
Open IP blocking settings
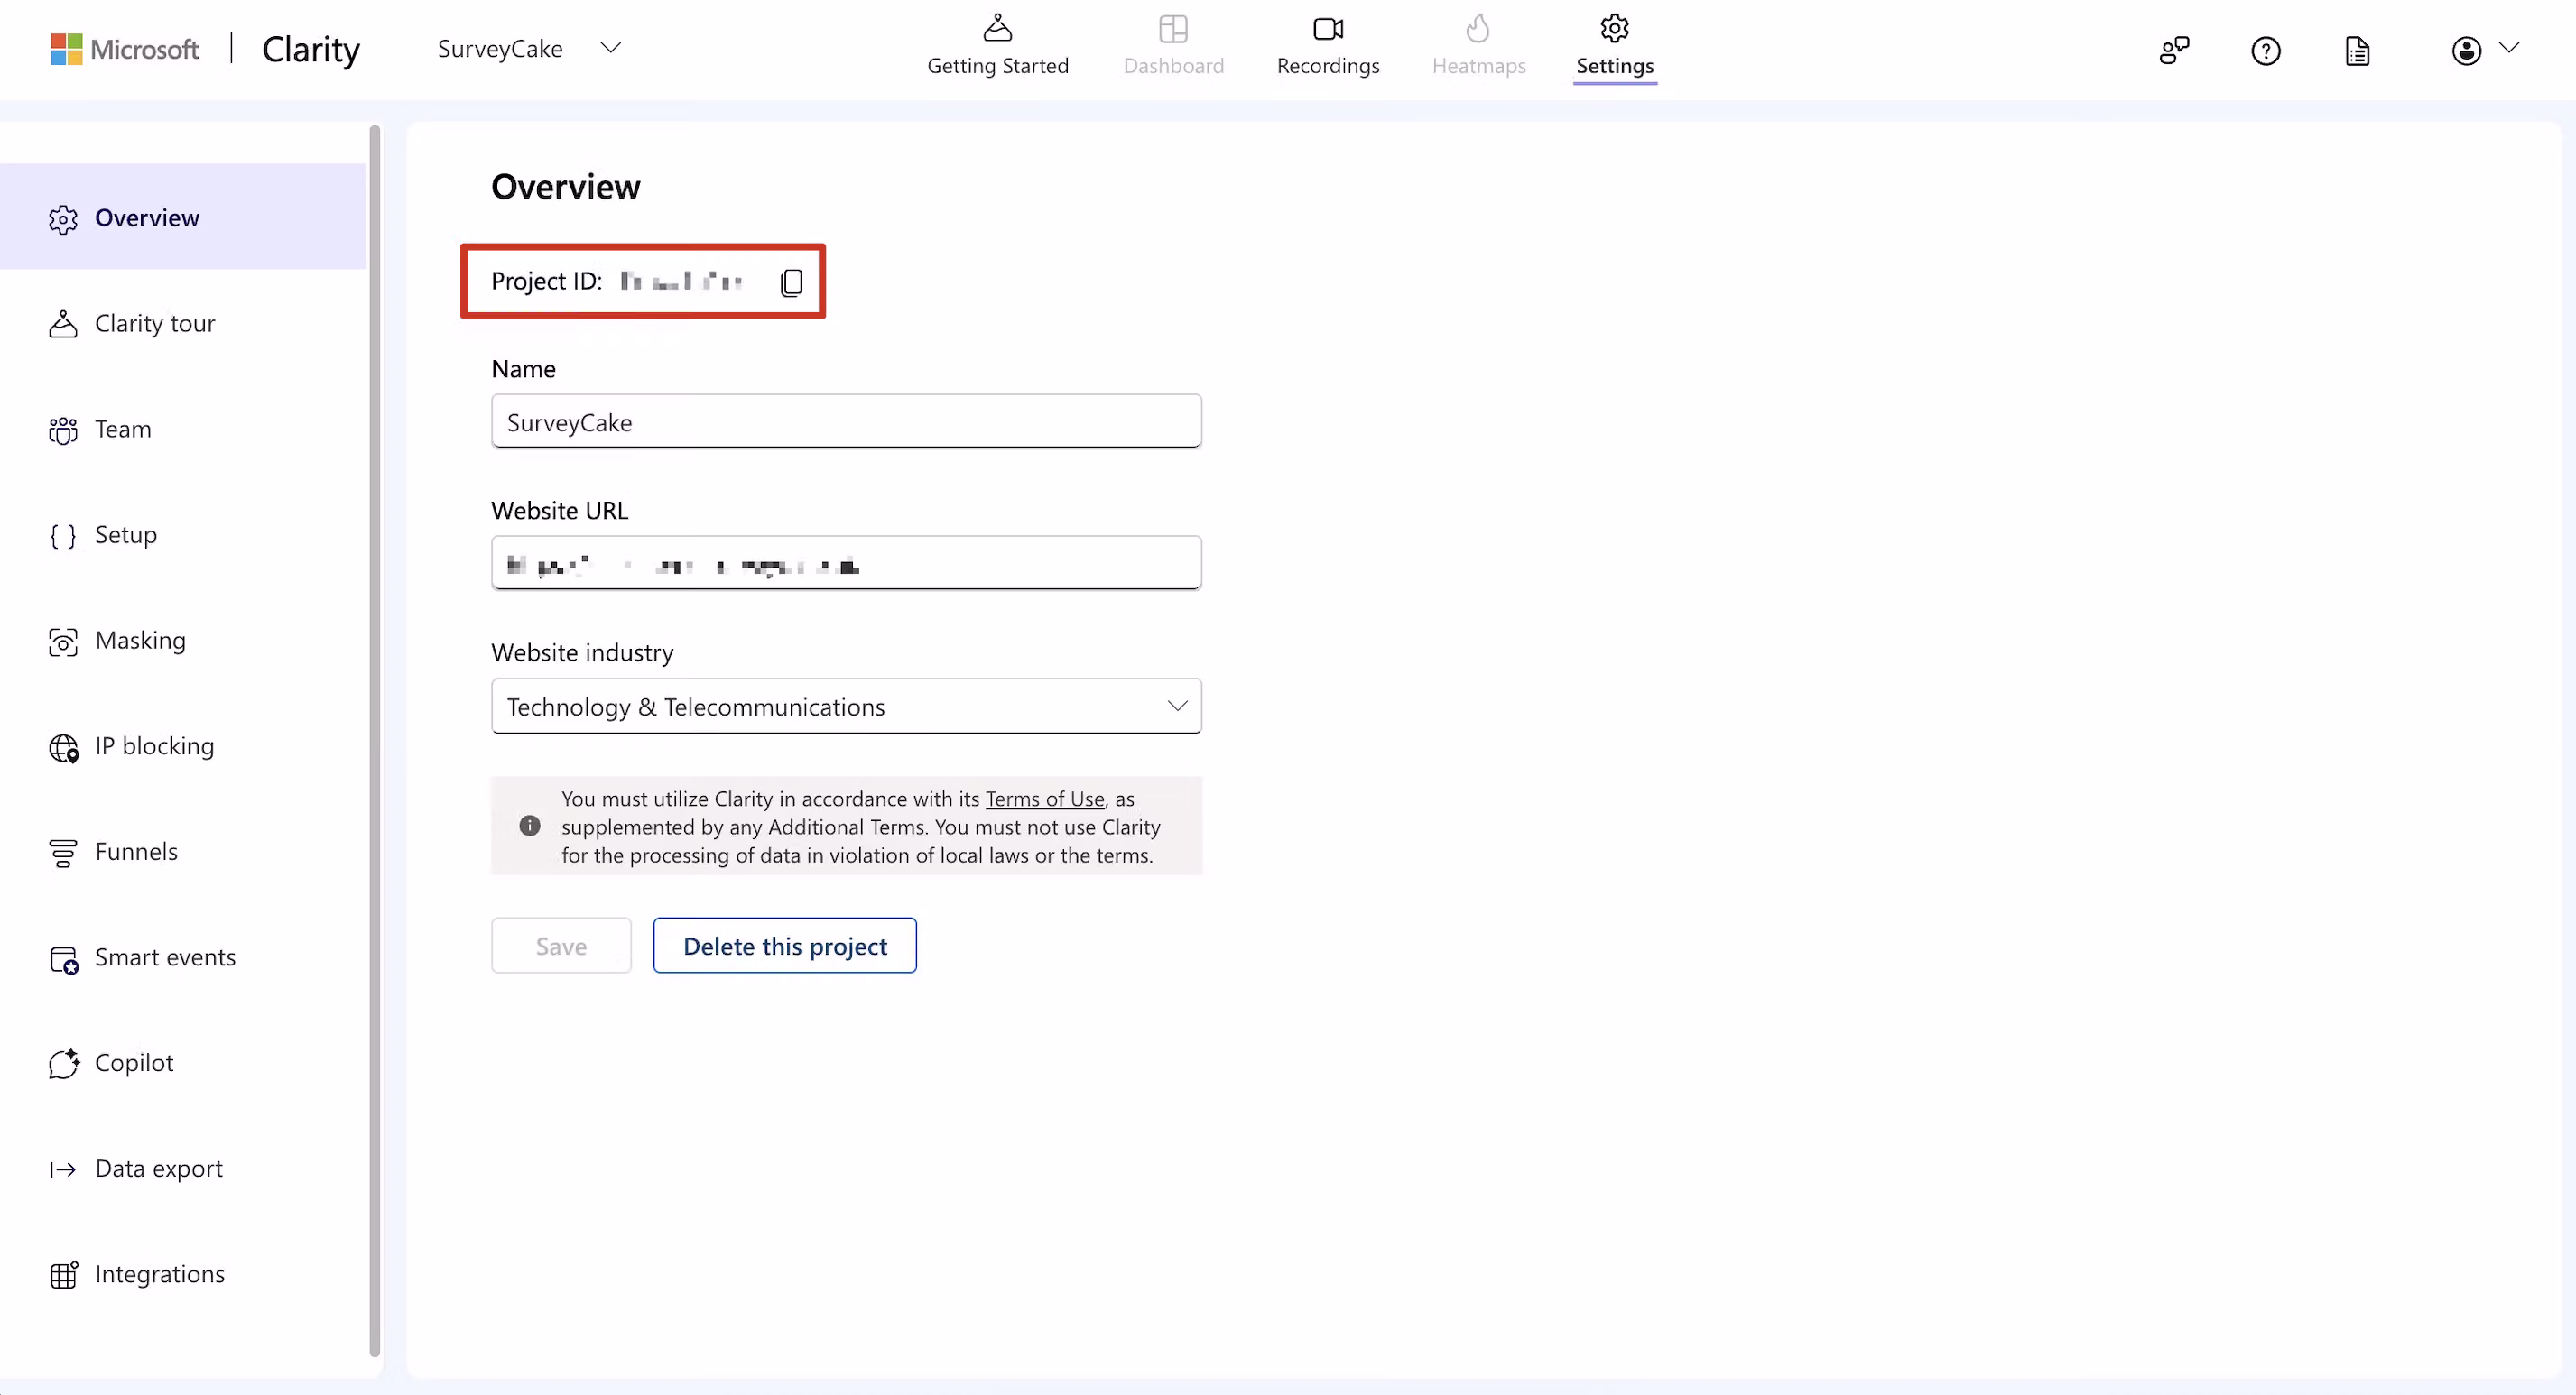coord(183,746)
